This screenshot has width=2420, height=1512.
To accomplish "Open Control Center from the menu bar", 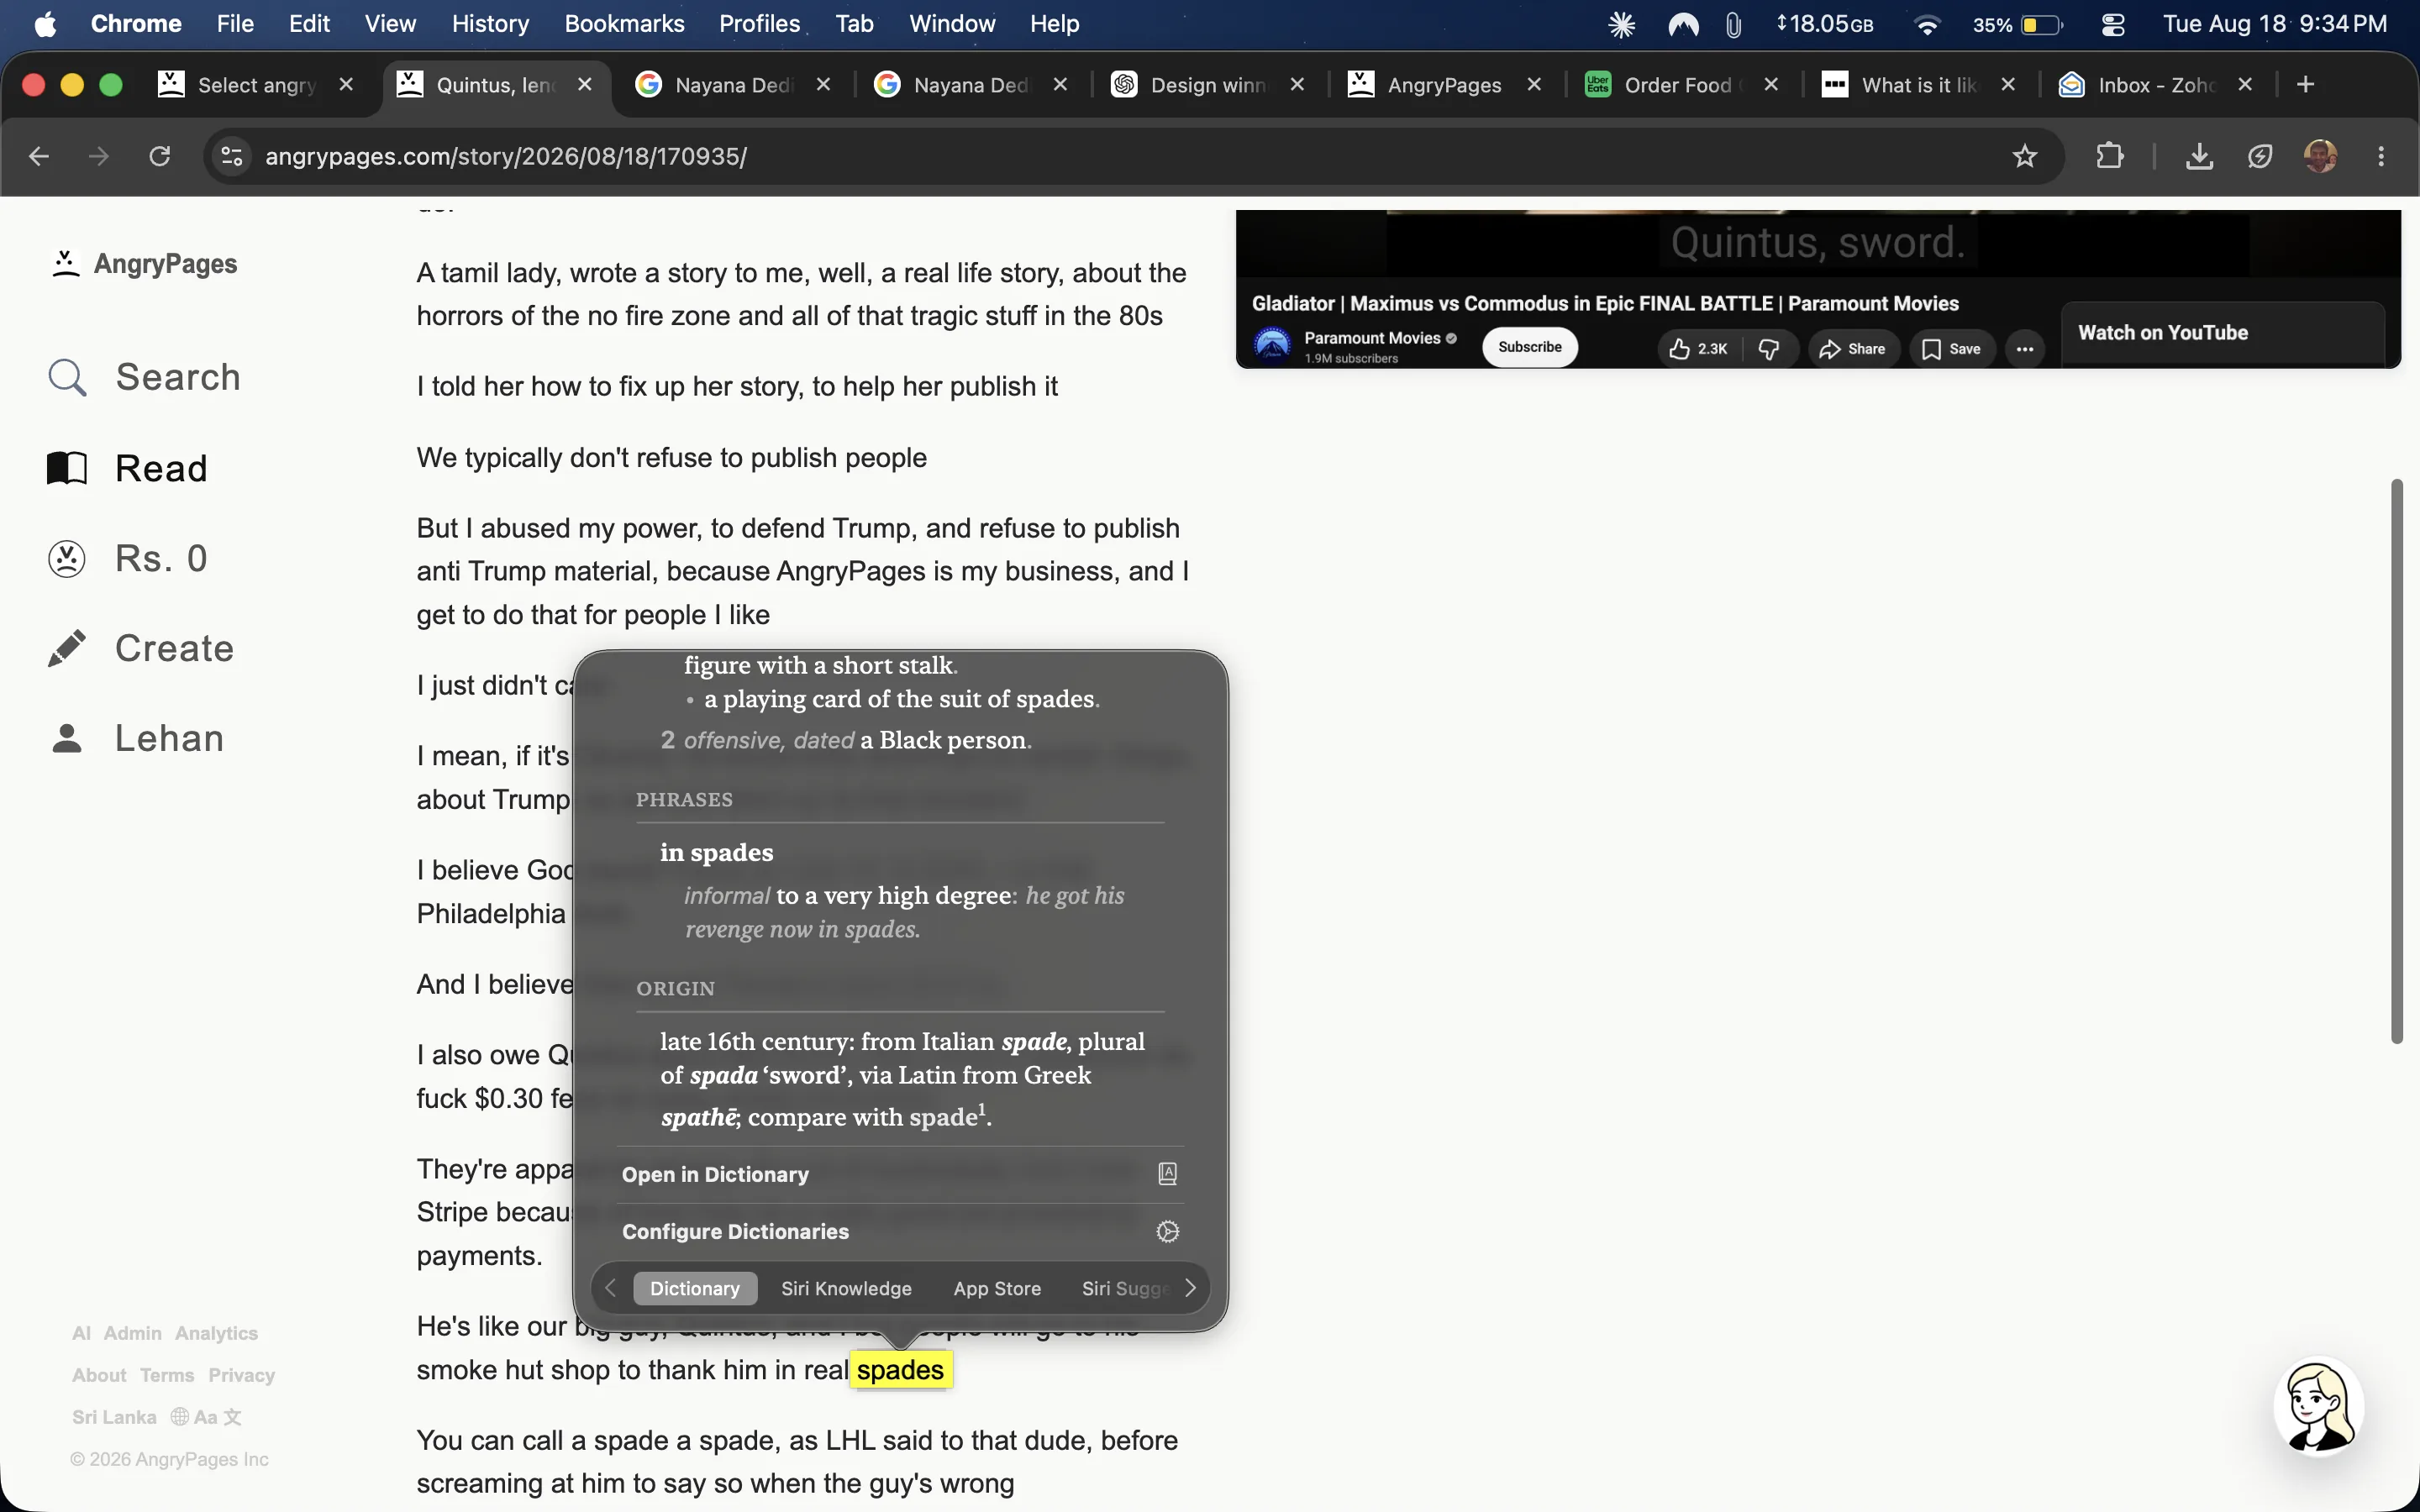I will 2113,24.
